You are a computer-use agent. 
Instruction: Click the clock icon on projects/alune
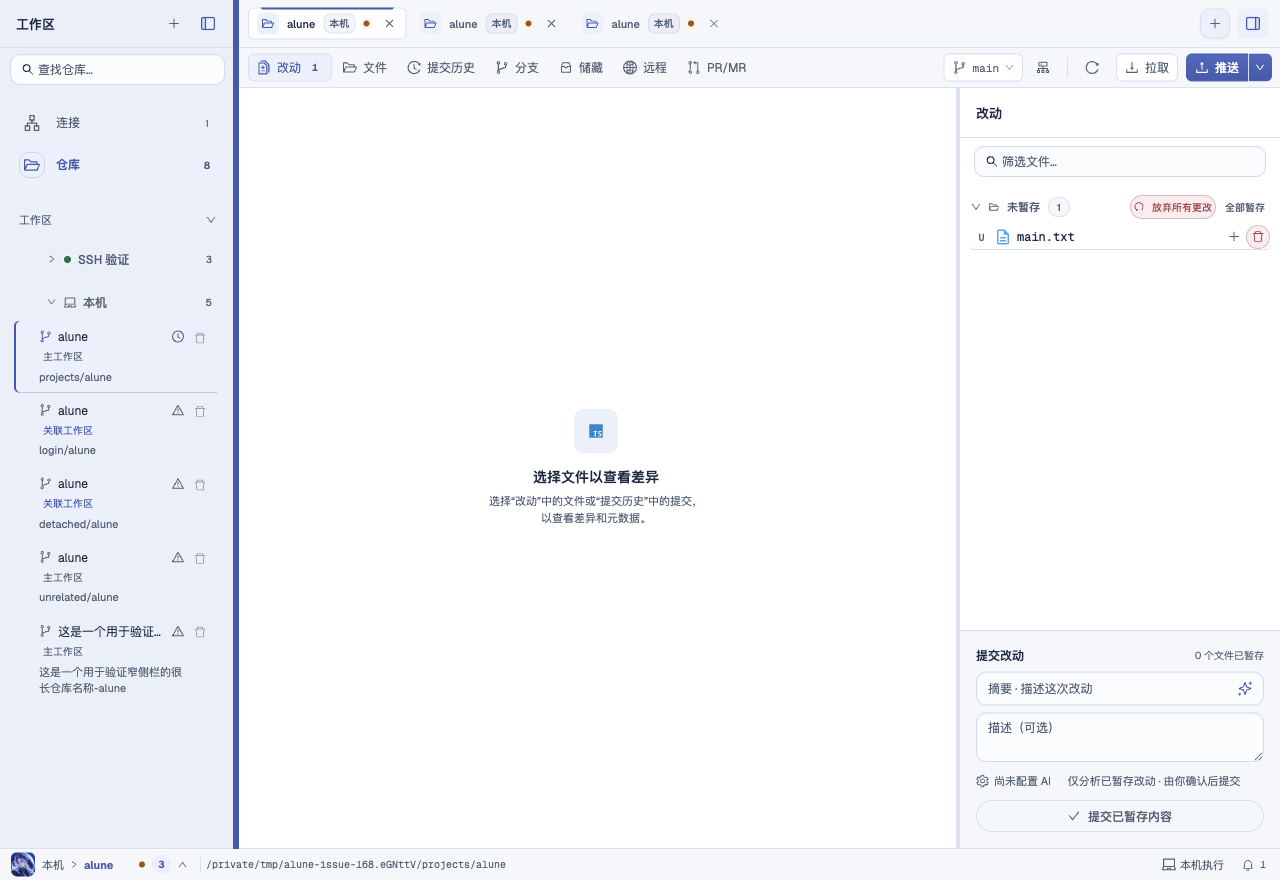[178, 337]
